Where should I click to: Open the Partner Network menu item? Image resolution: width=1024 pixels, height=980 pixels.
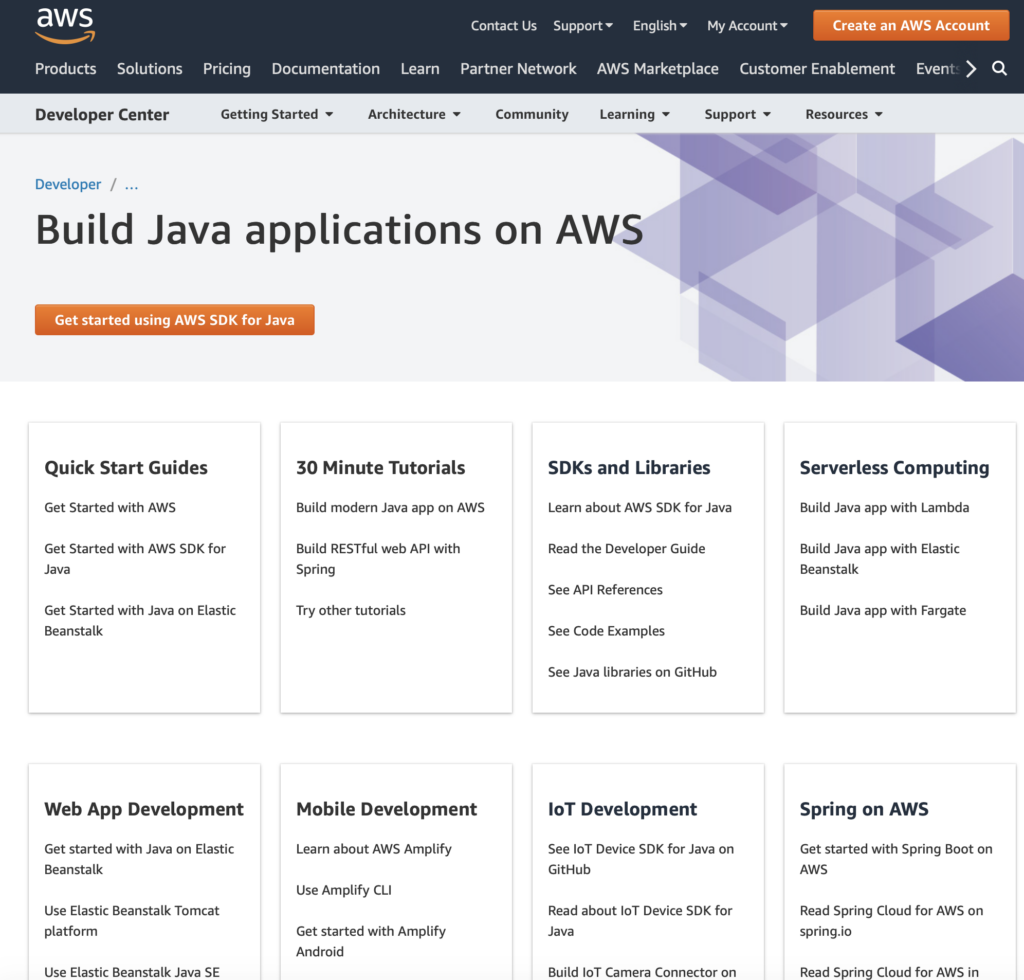[x=518, y=69]
